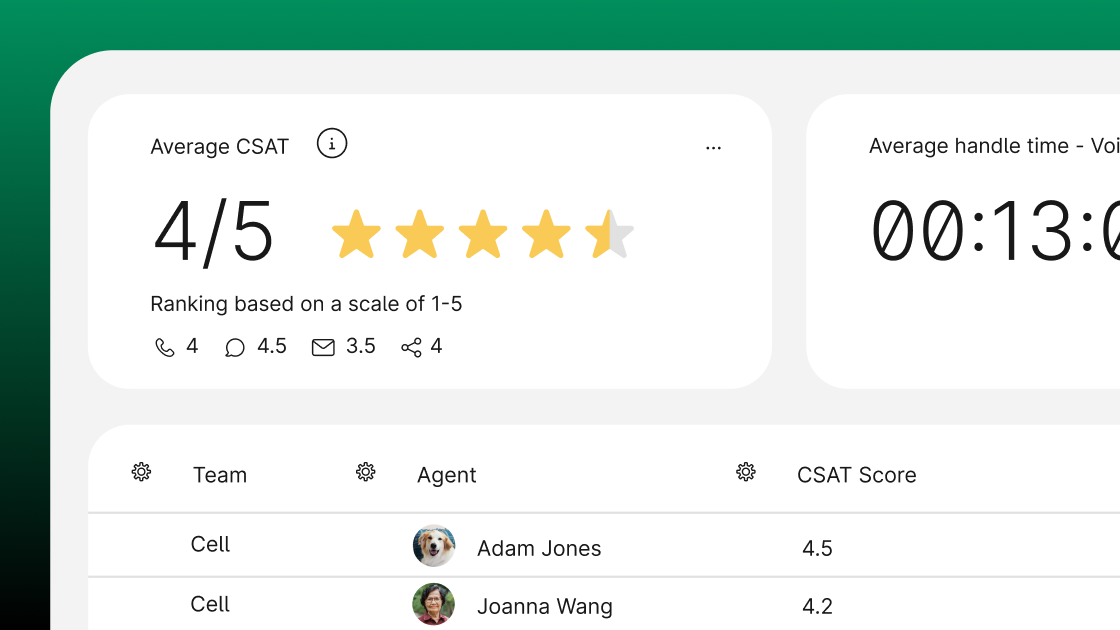Click the half-filled fifth star rating
This screenshot has width=1120, height=630.
click(x=609, y=235)
